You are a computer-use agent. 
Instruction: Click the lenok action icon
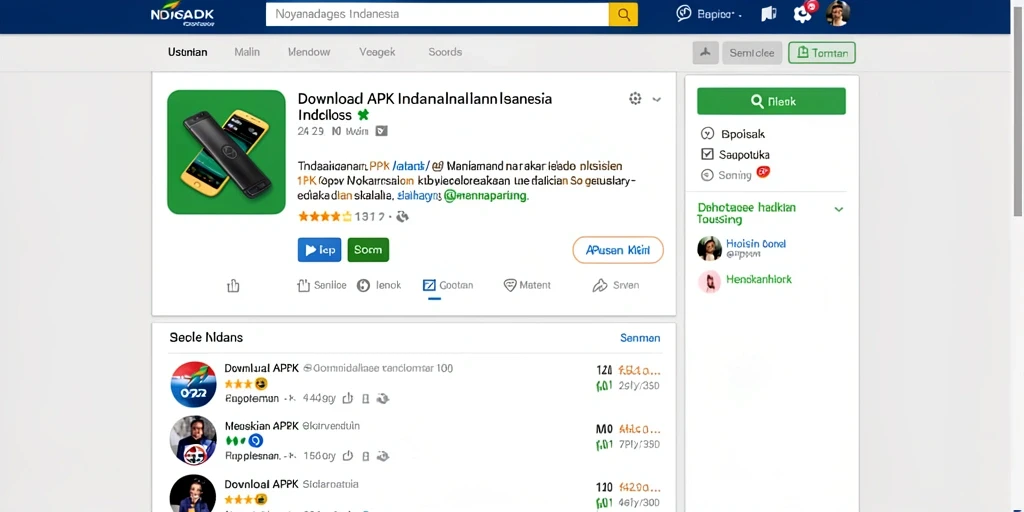[x=379, y=285]
